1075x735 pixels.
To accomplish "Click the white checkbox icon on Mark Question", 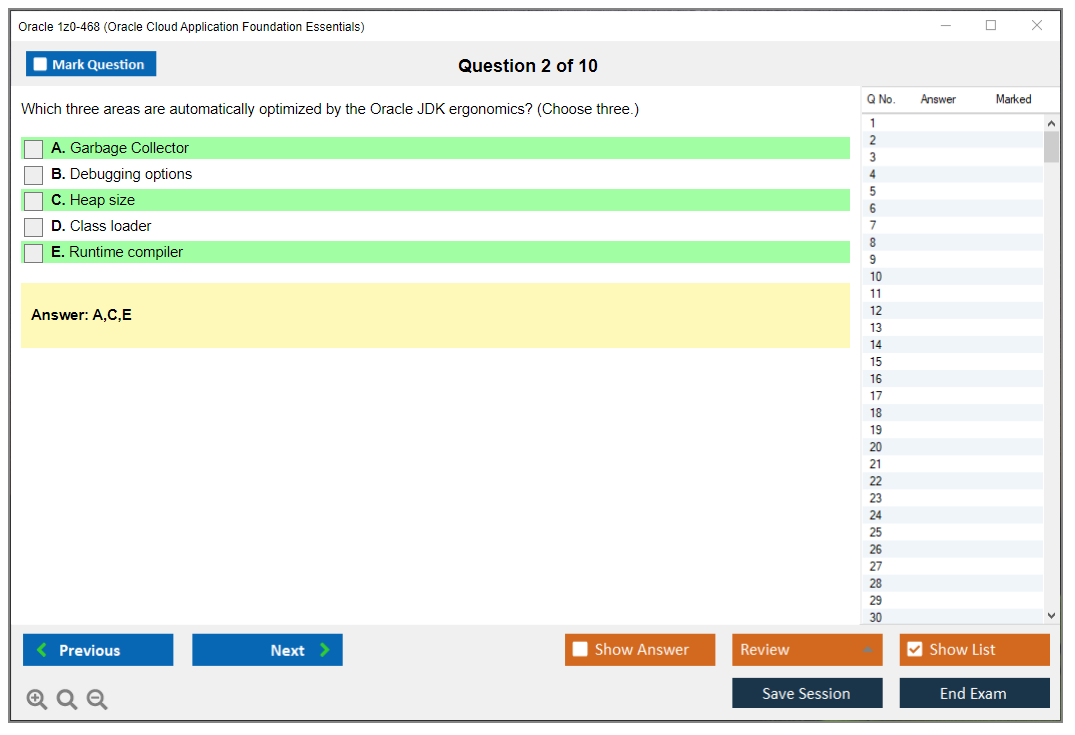I will (39, 63).
